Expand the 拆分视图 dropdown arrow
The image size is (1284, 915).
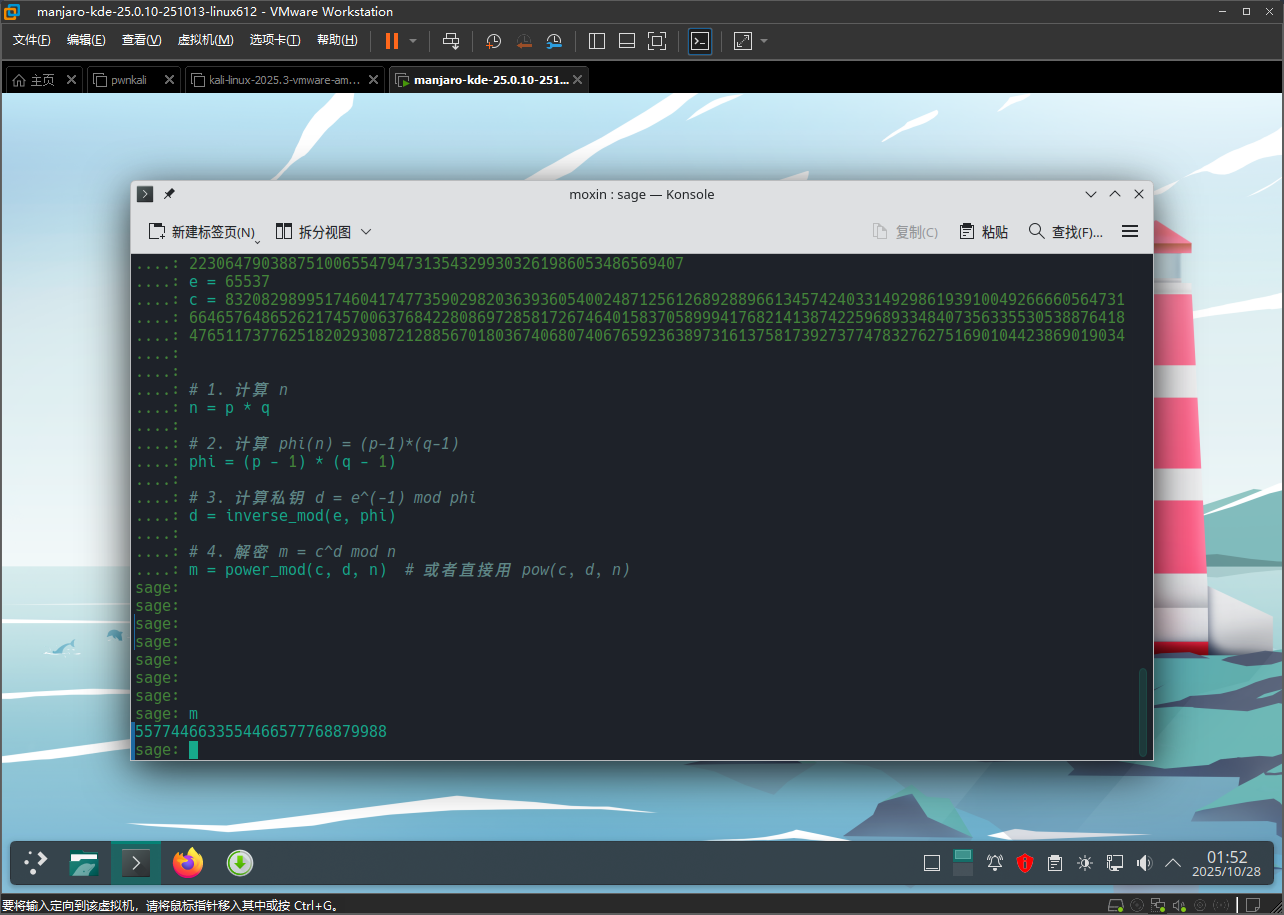tap(366, 232)
